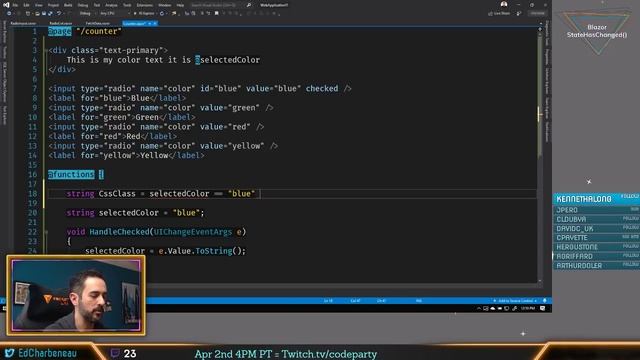Open the Tools menu
The width and height of the screenshot is (640, 360).
127,5
